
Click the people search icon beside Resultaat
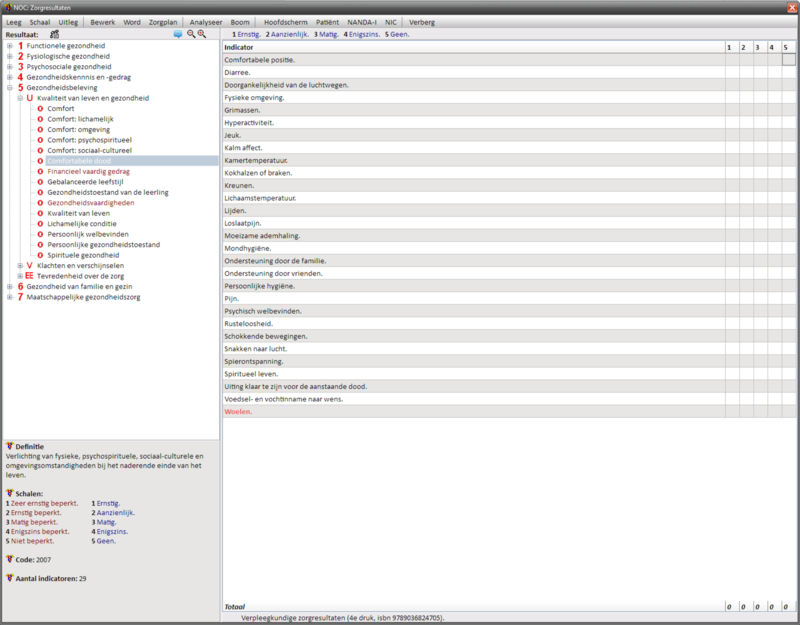(x=55, y=34)
